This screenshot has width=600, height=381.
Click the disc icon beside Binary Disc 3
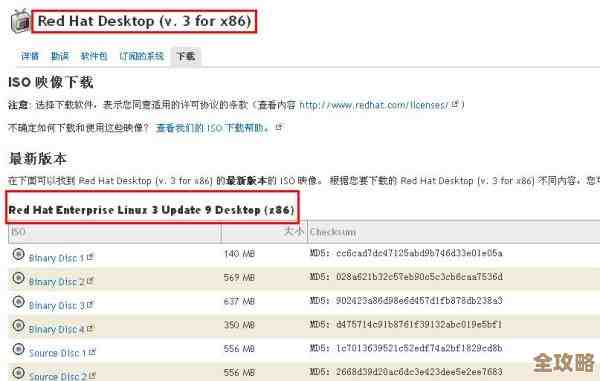tap(18, 302)
